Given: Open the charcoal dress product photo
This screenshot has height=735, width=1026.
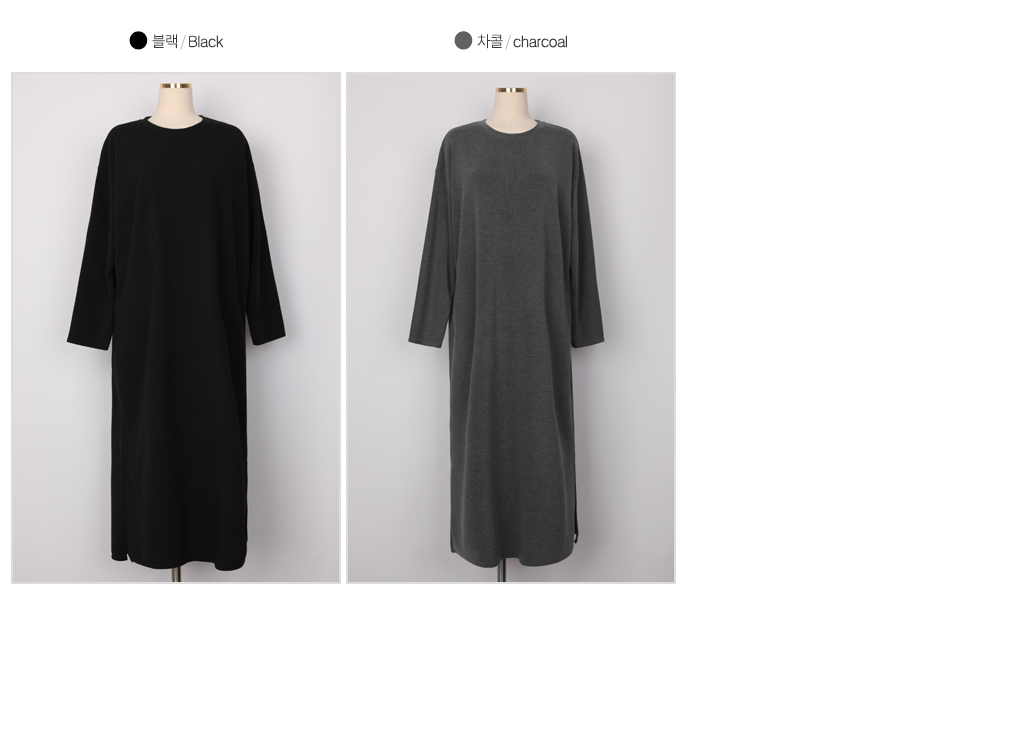Looking at the screenshot, I should (x=511, y=328).
